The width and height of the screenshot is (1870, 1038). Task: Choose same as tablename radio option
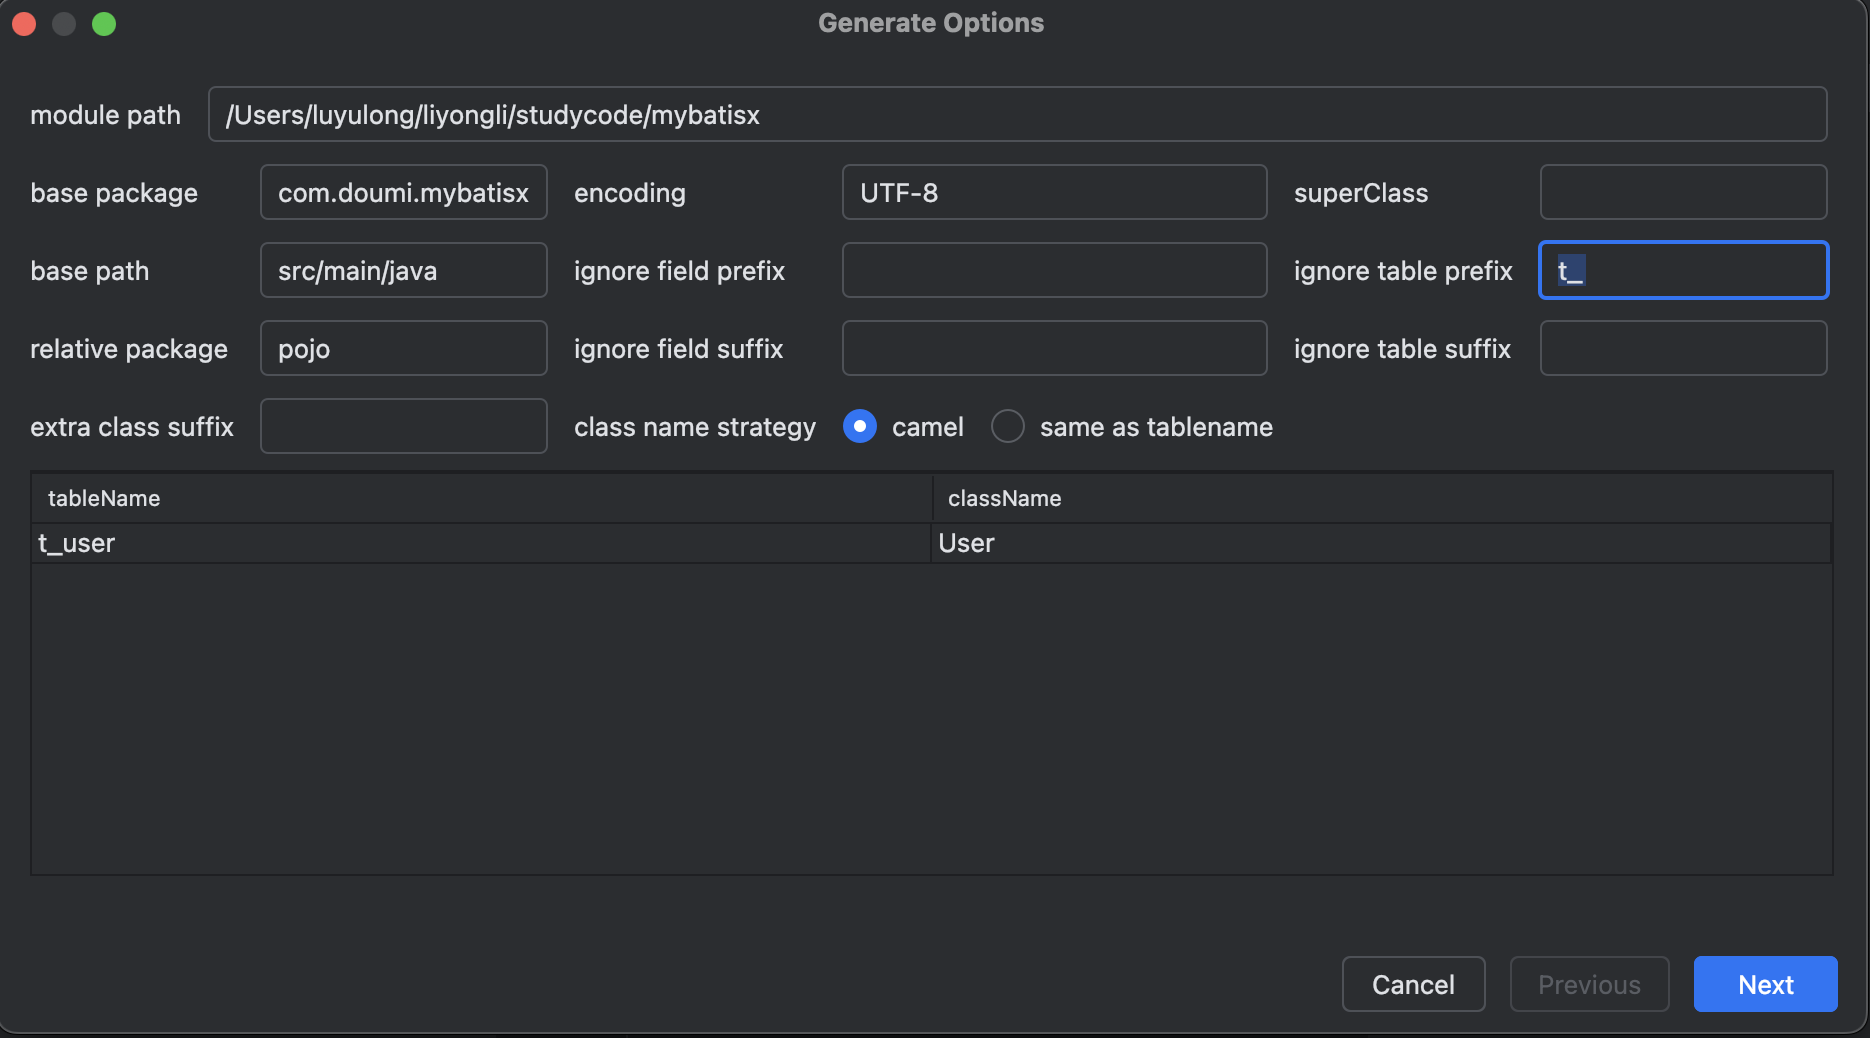coord(1008,427)
